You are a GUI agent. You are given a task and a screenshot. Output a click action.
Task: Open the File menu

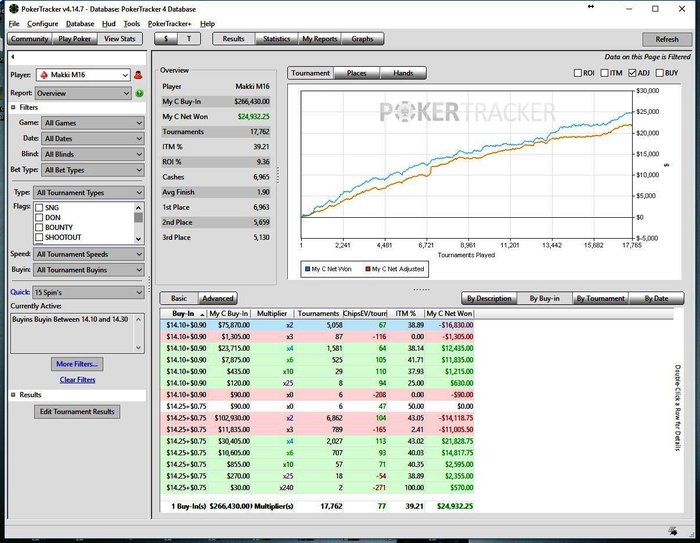pyautogui.click(x=14, y=24)
